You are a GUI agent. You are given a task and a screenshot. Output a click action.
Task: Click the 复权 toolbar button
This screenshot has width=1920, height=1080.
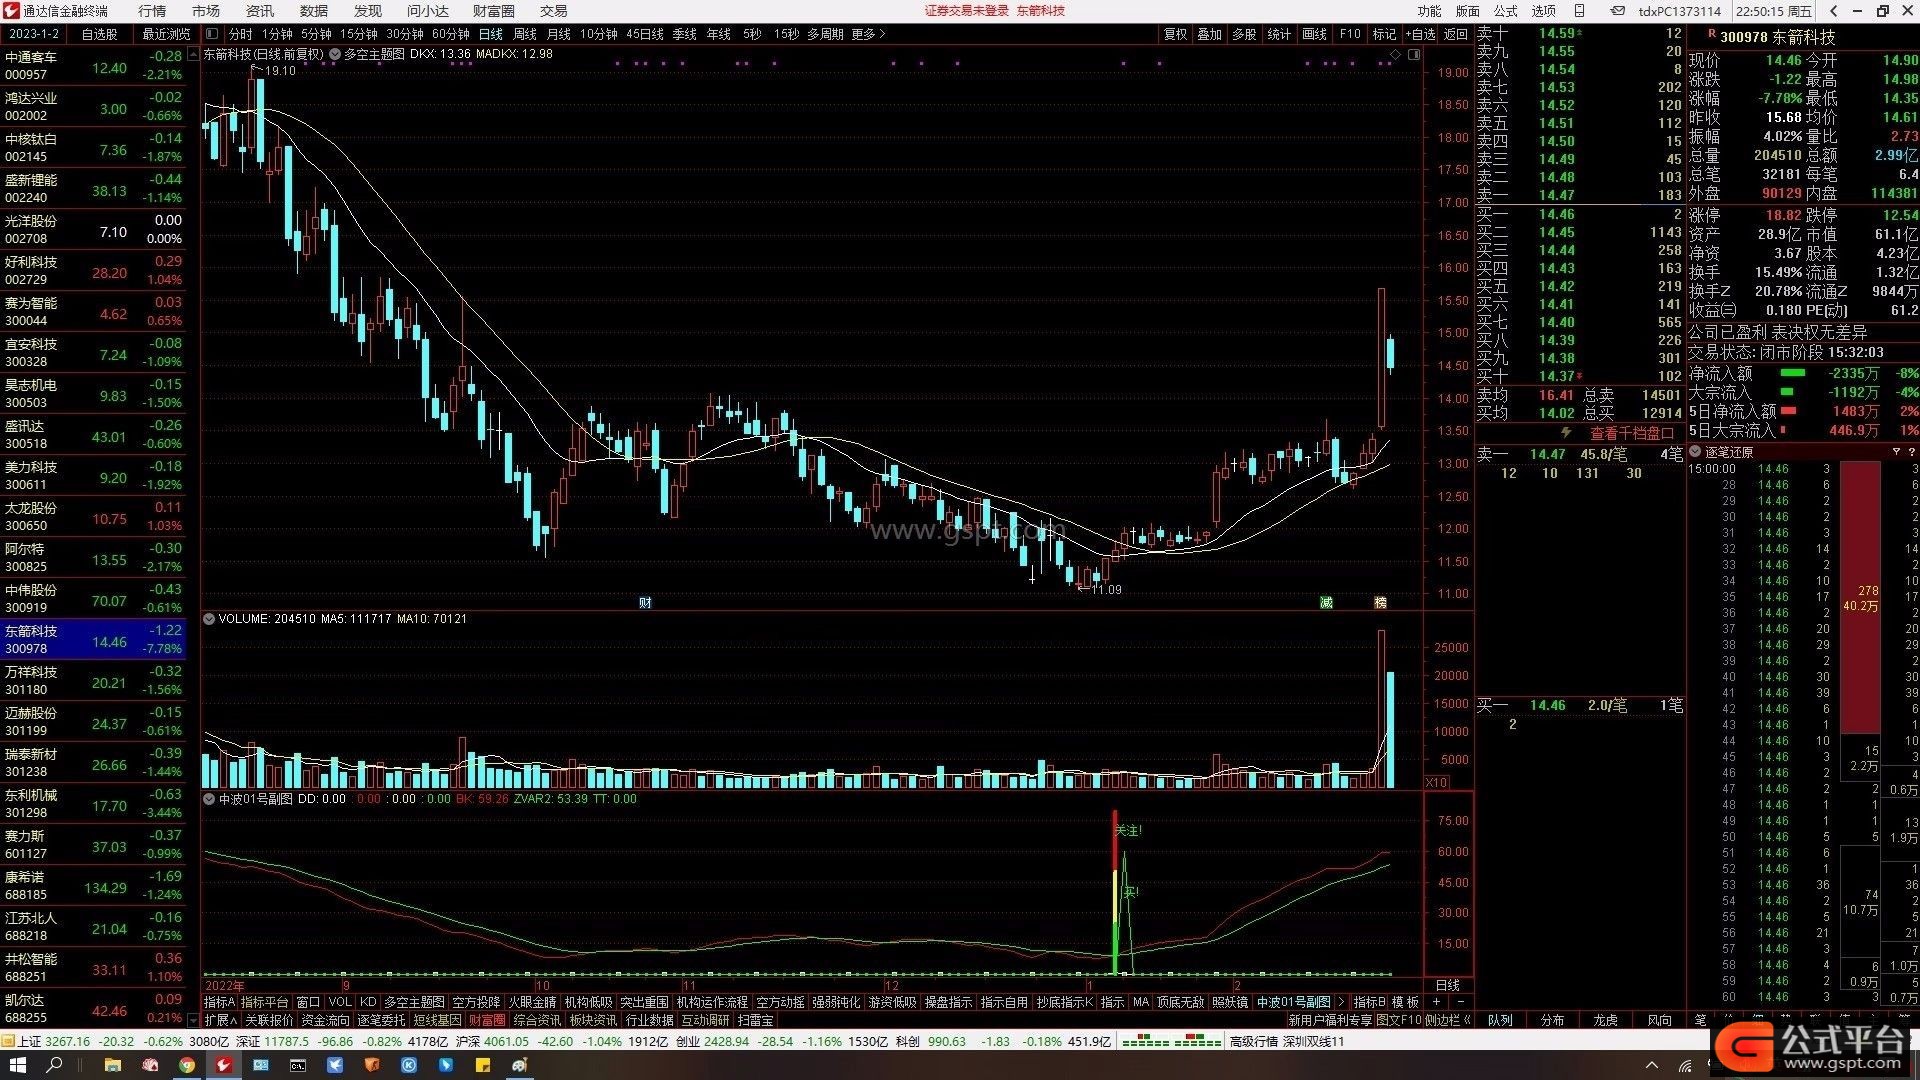click(x=1175, y=34)
